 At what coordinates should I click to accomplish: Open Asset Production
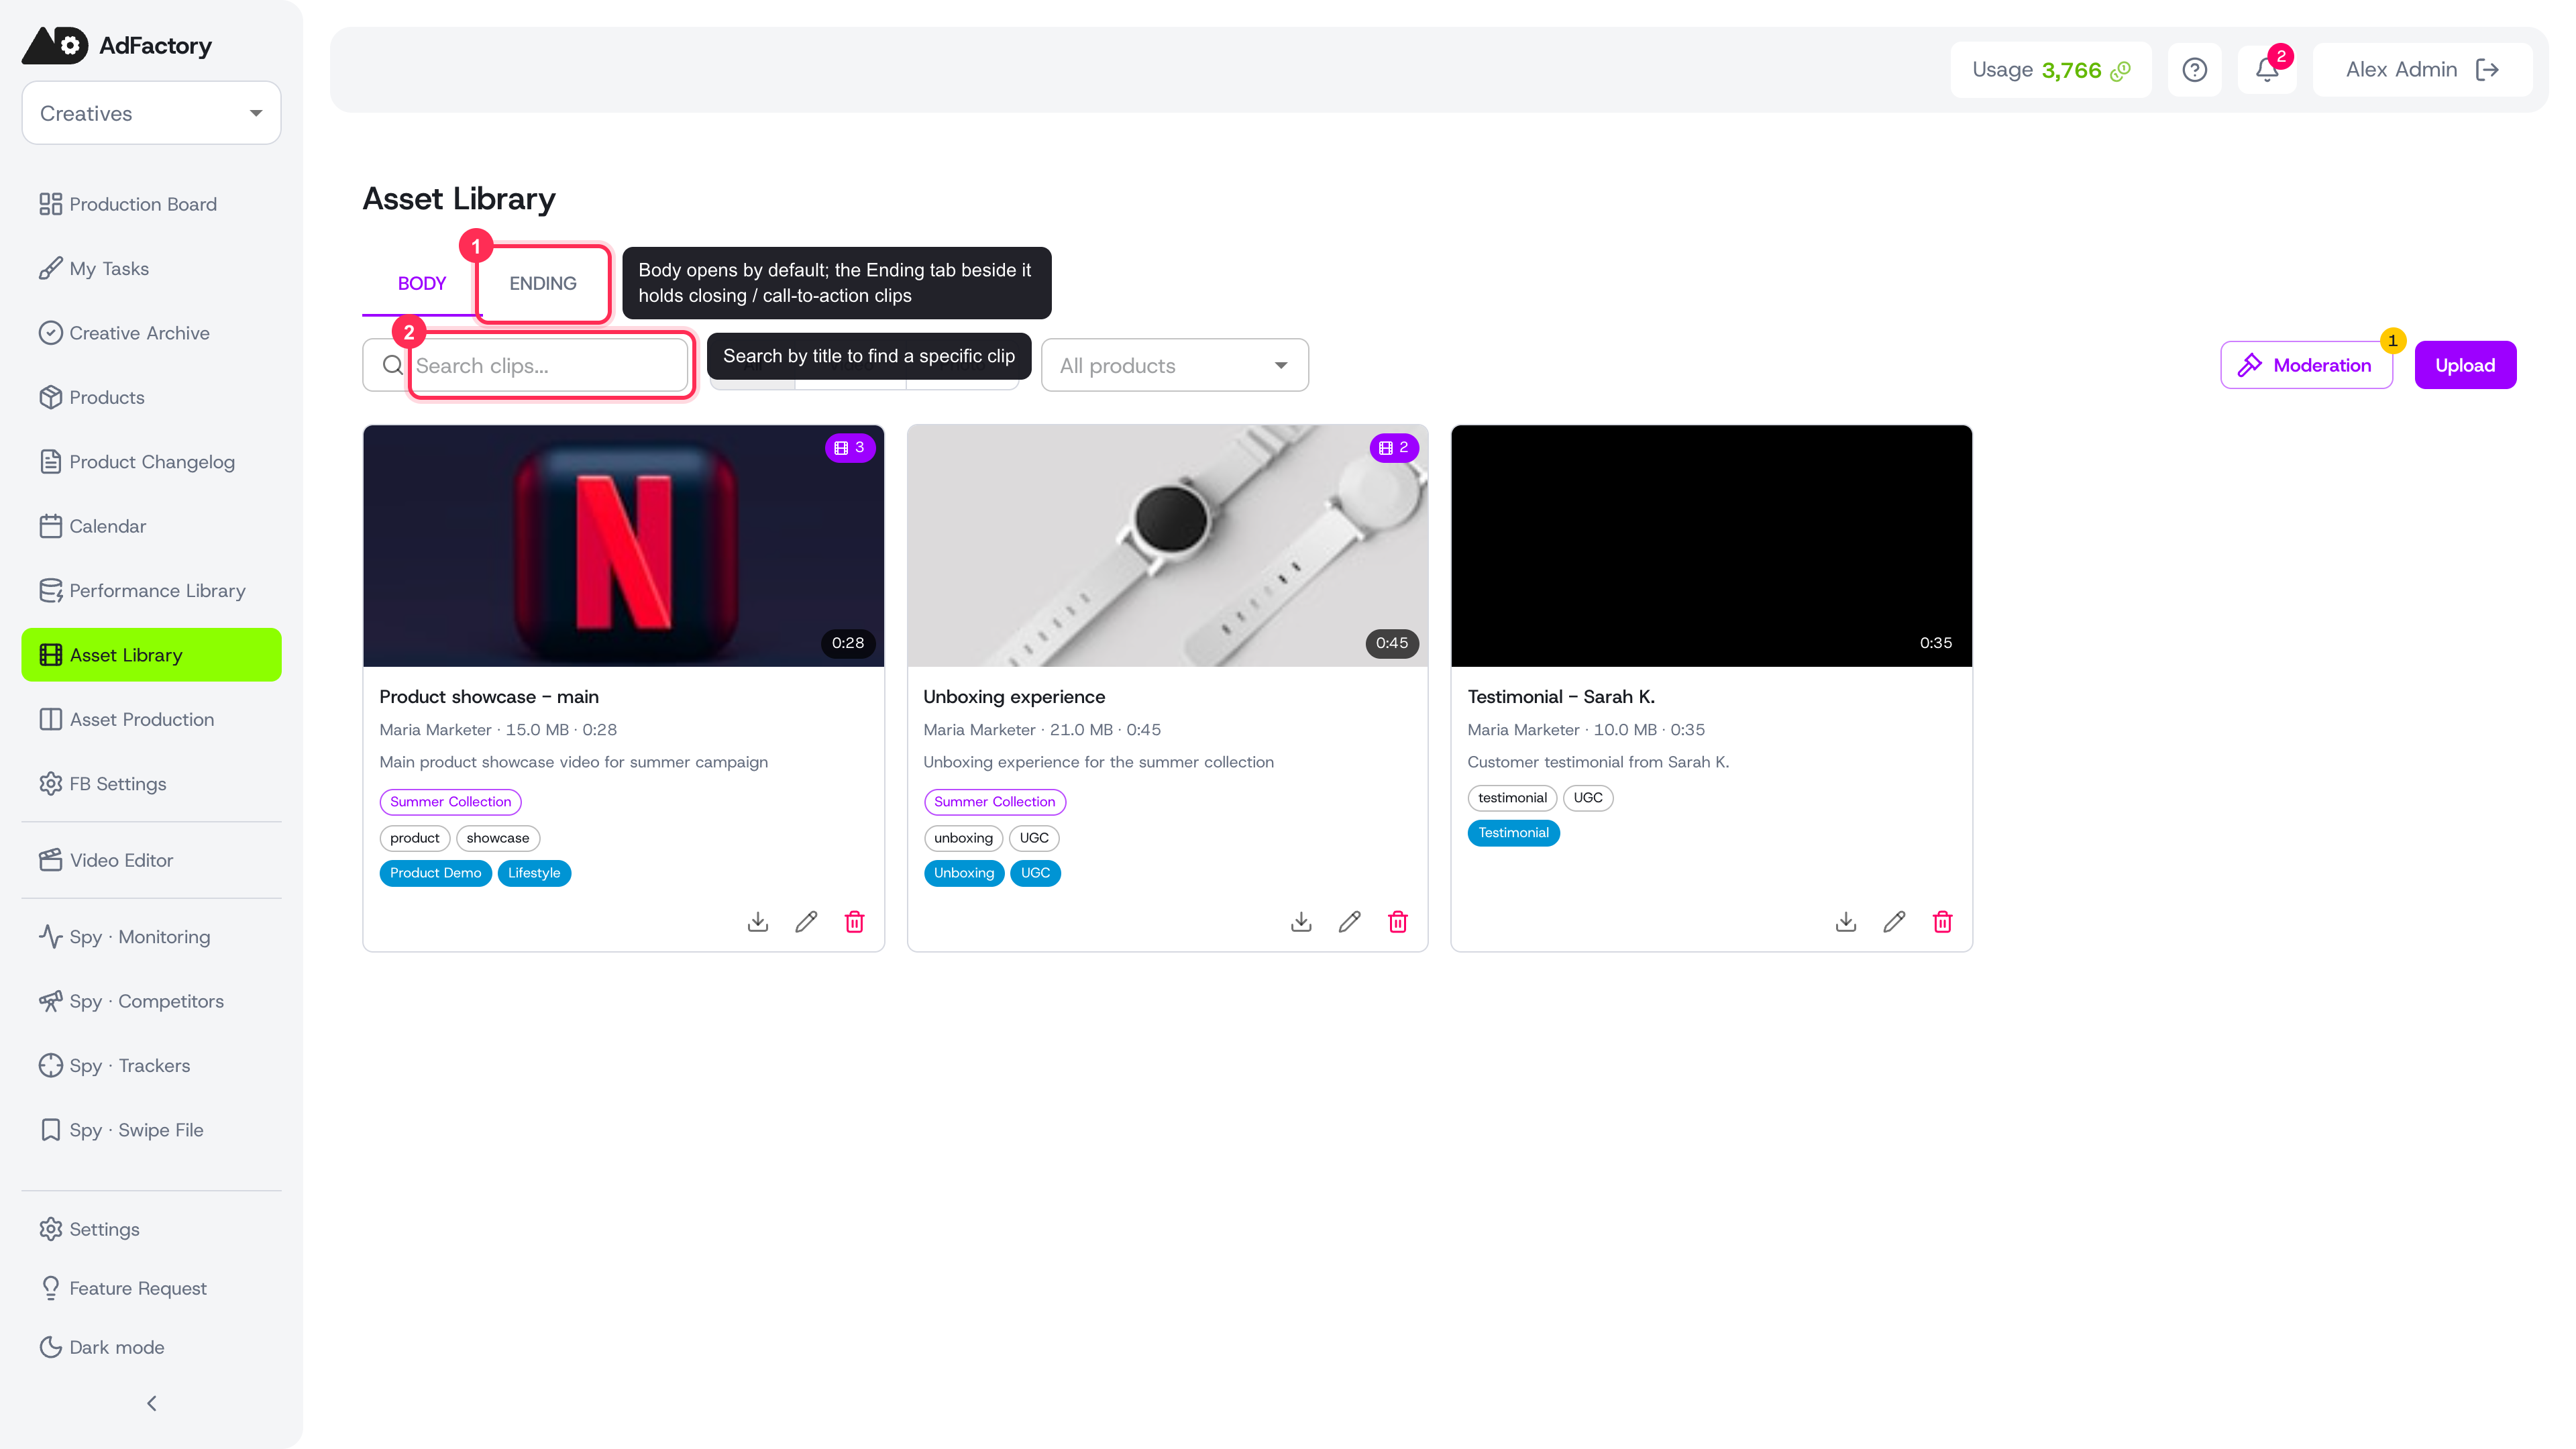click(151, 719)
